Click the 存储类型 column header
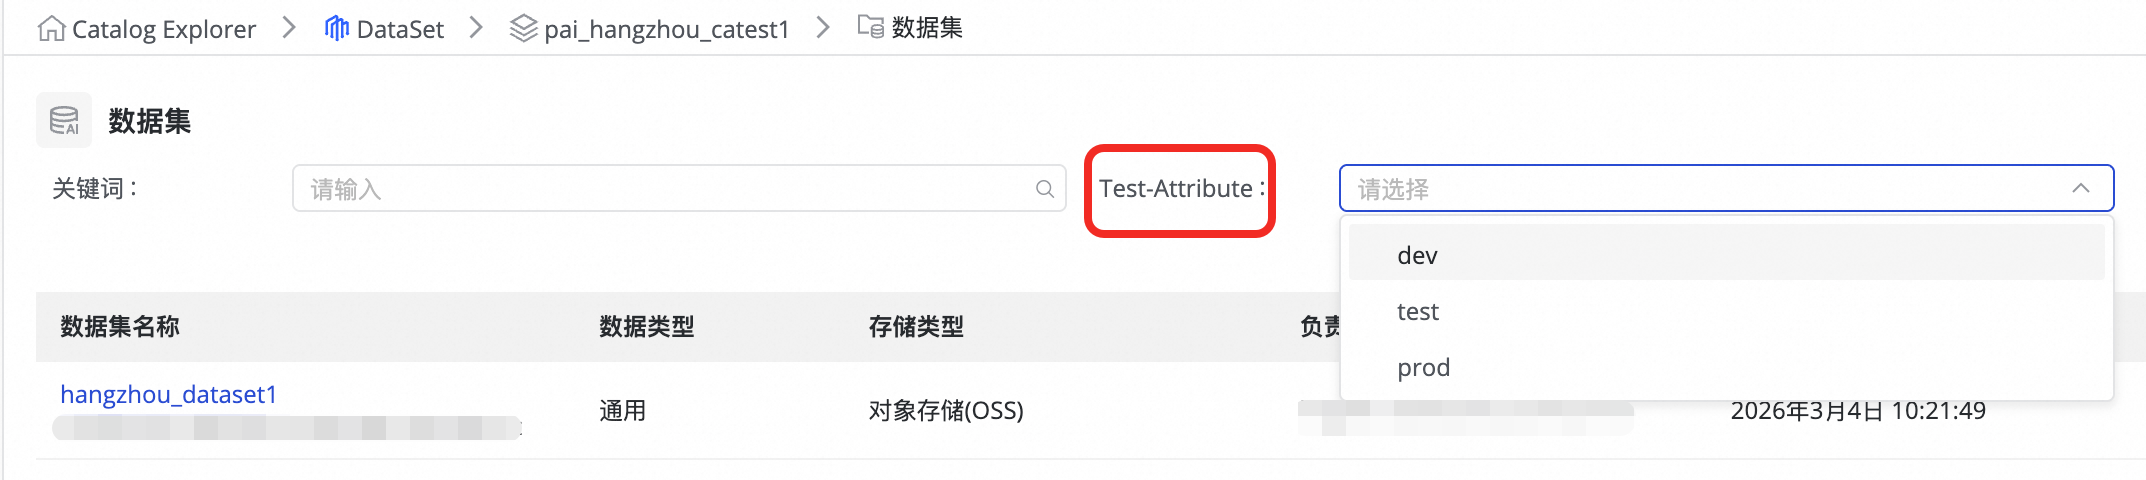This screenshot has height=480, width=2146. (x=916, y=327)
